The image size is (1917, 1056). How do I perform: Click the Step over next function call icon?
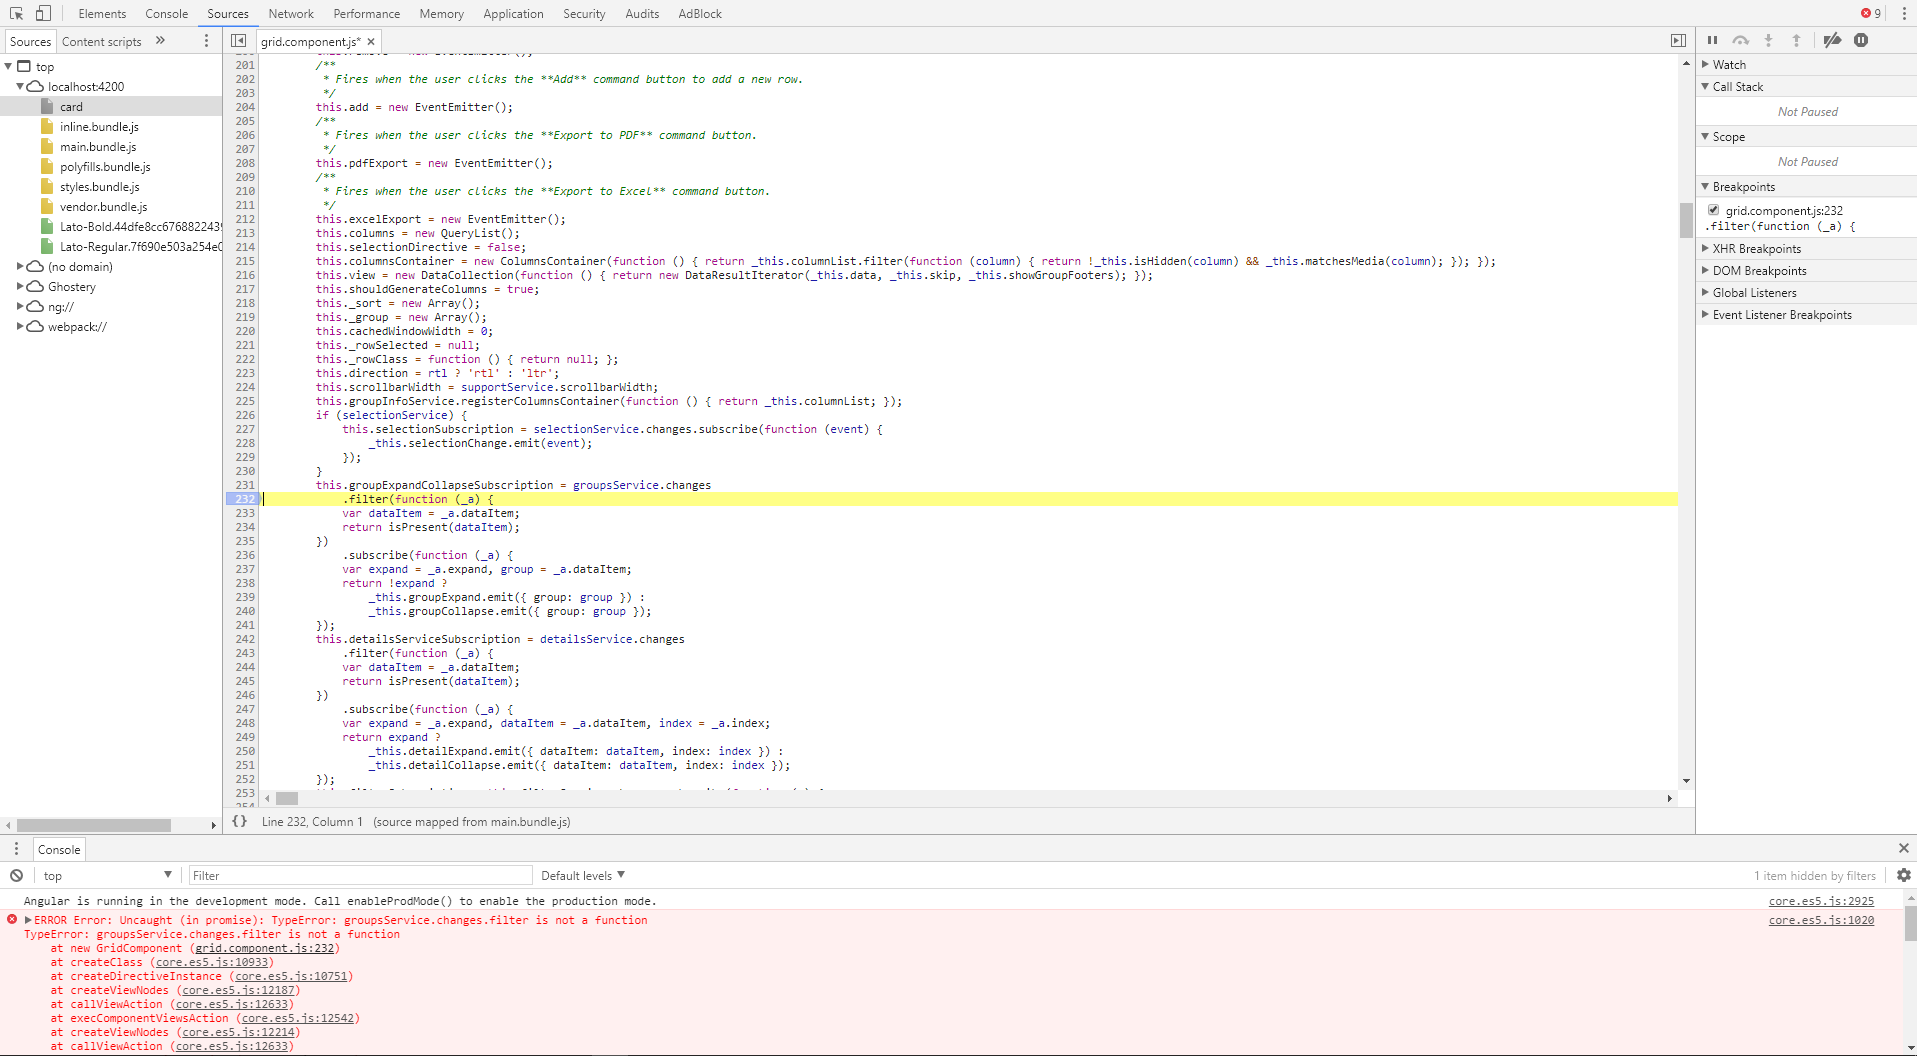(1741, 40)
